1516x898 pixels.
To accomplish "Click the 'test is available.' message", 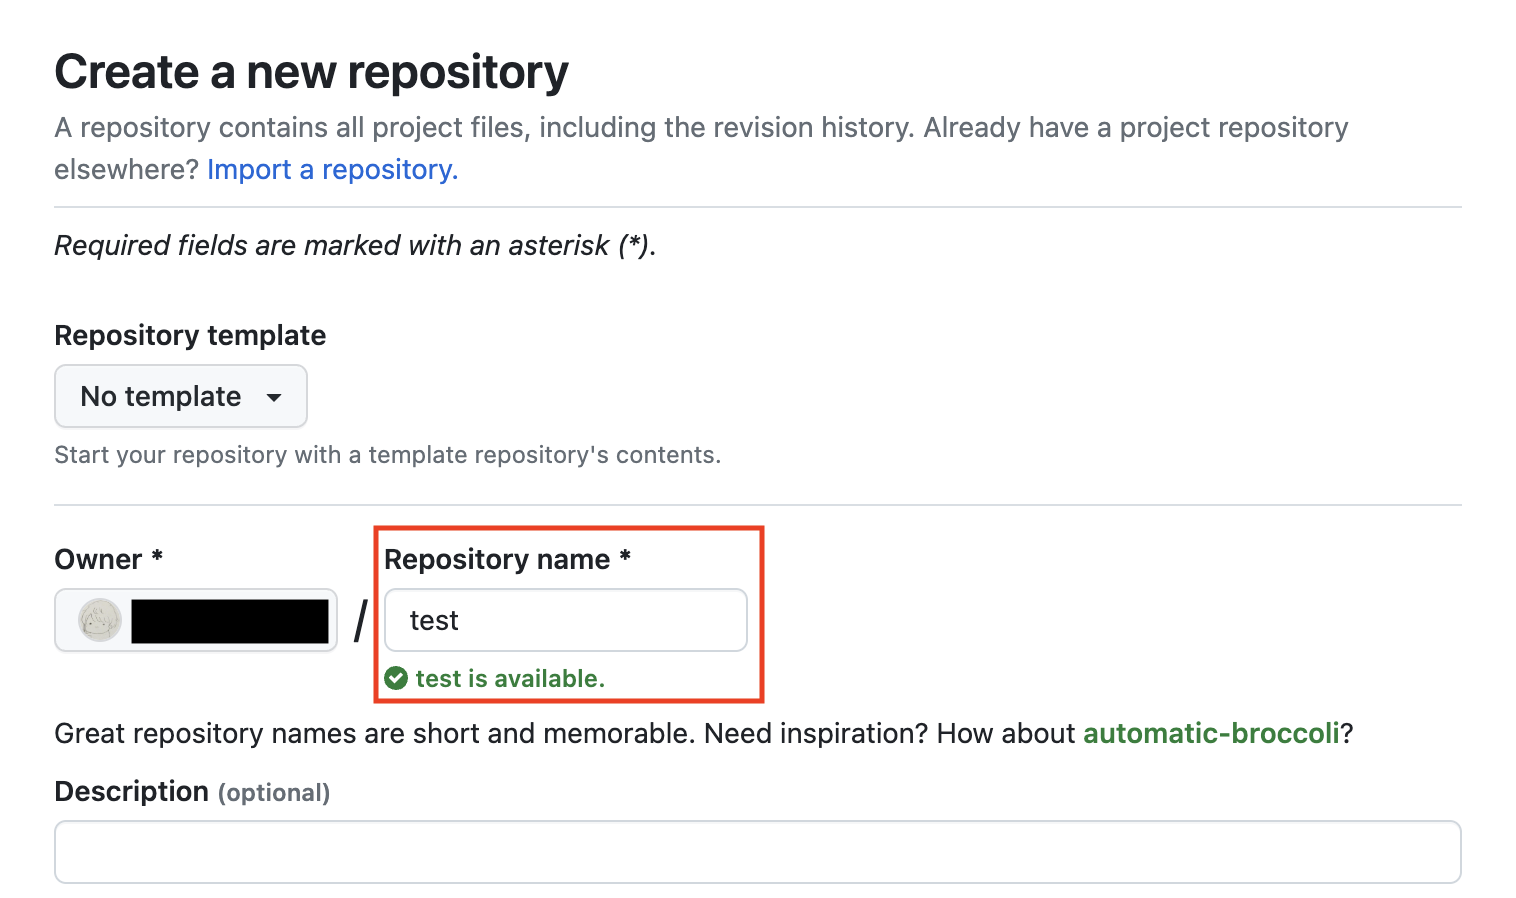I will coord(510,678).
